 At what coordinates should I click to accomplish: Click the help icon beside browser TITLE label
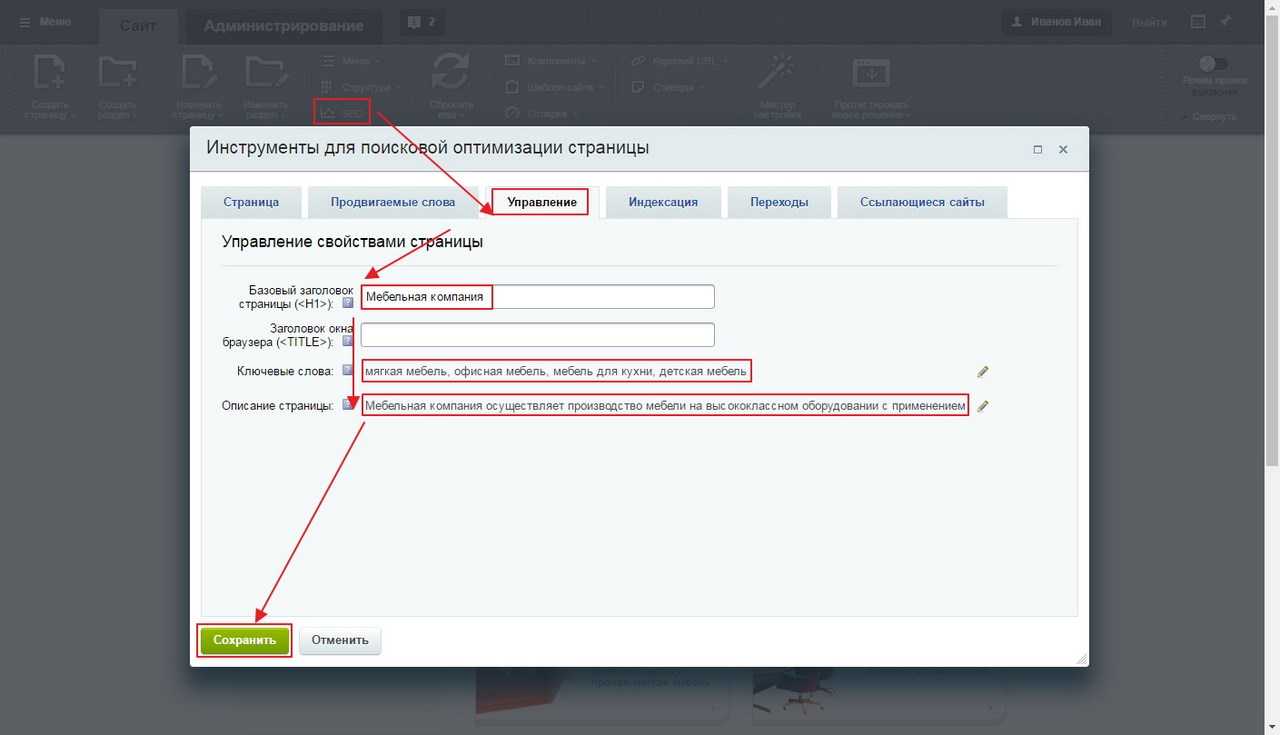[x=347, y=341]
